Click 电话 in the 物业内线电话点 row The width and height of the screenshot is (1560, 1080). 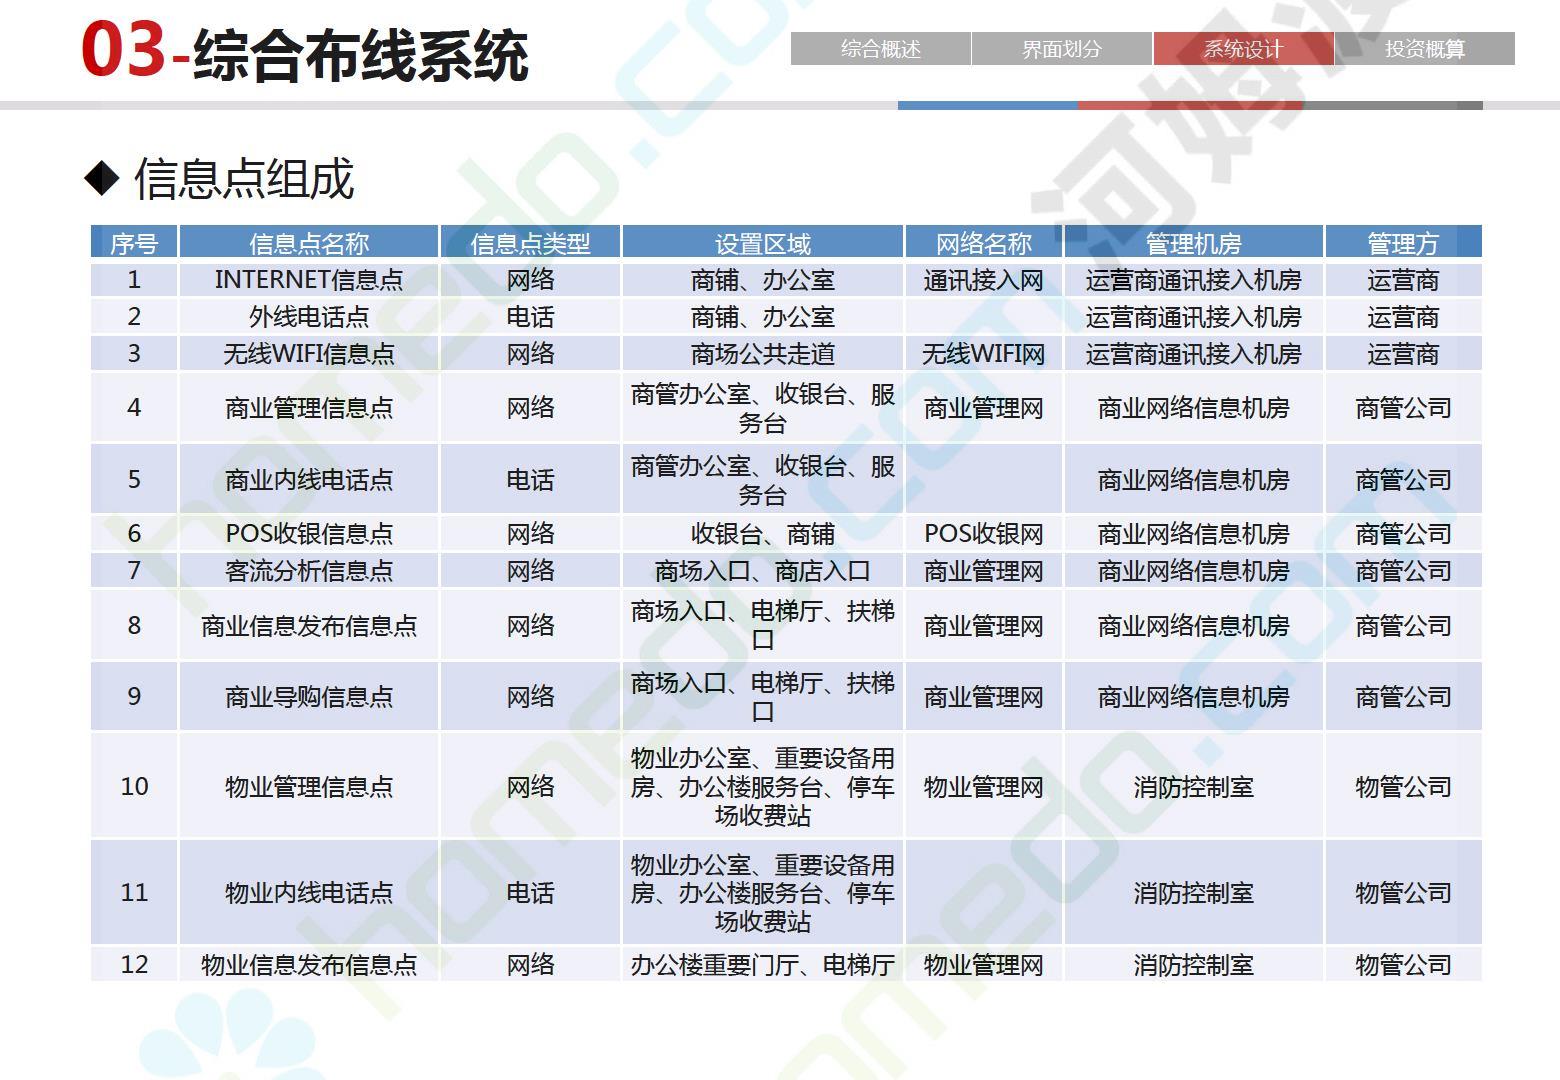530,893
